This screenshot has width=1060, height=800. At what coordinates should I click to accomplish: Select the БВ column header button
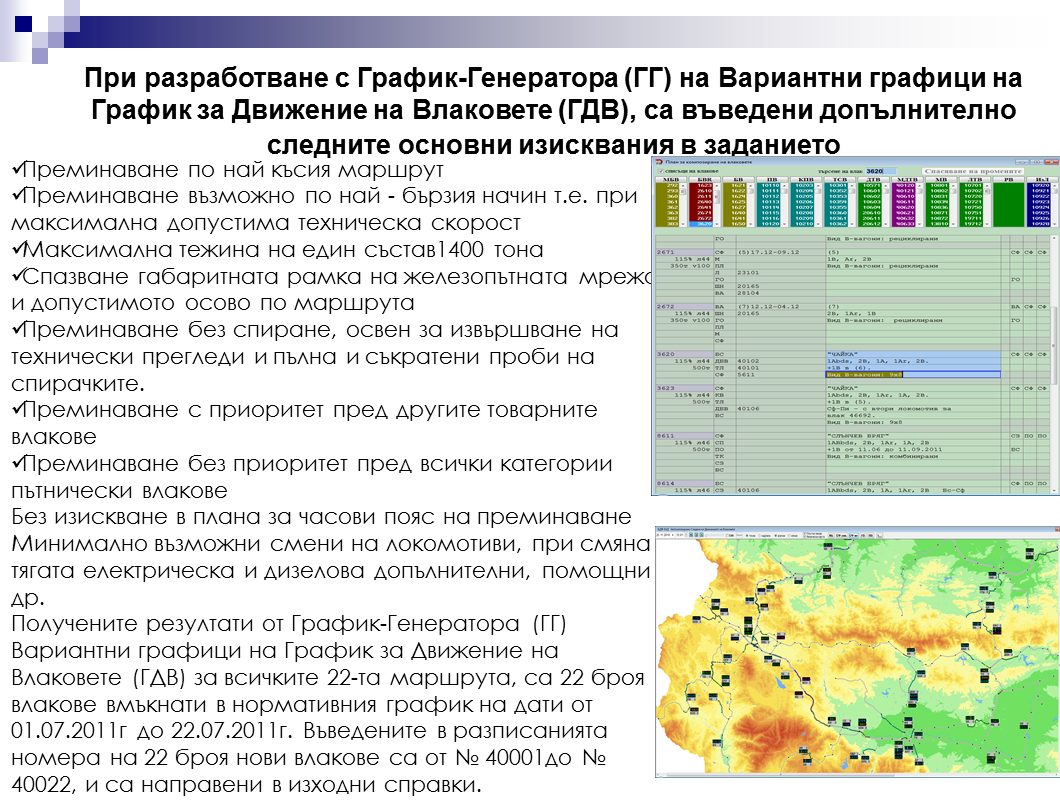pos(738,180)
